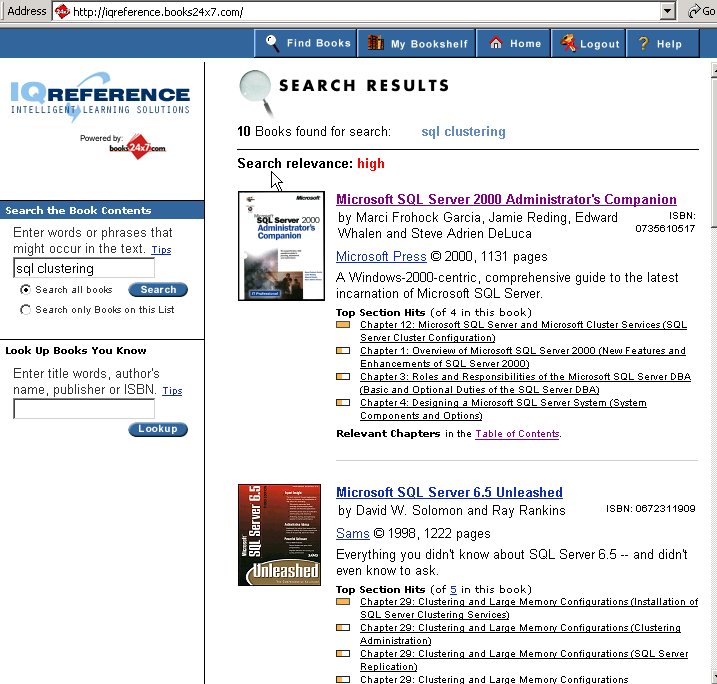Open the My Bookshelf menu item
Viewport: 717px width, 684px height.
click(416, 43)
